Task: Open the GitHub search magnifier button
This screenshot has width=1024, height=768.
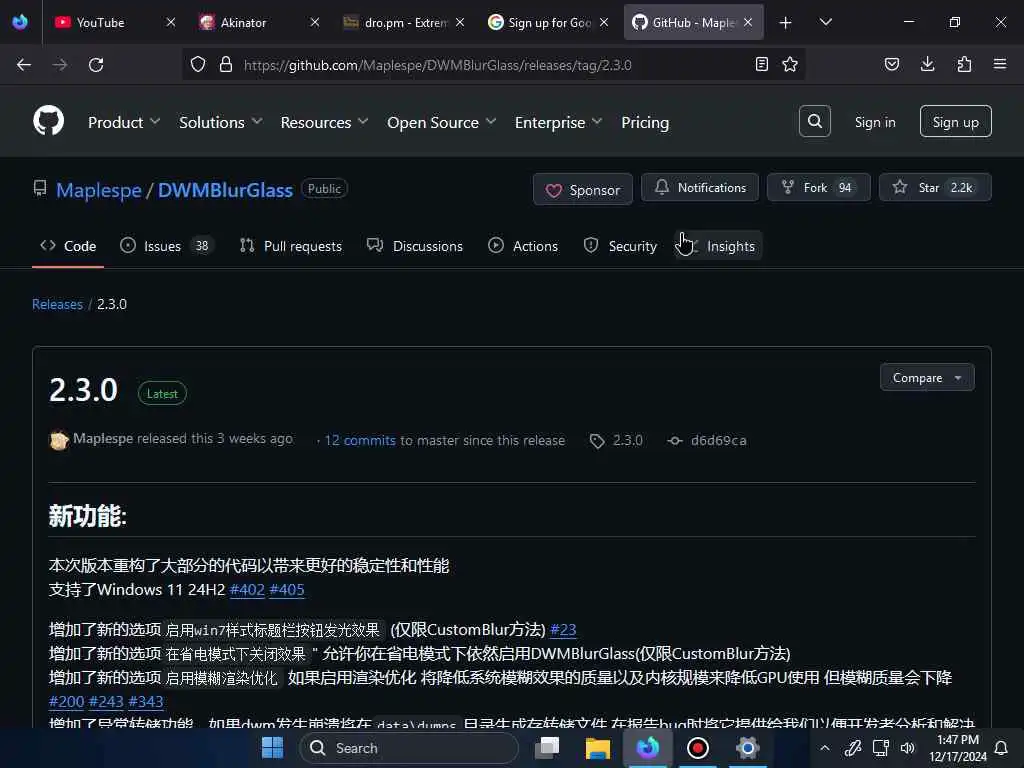Action: (x=814, y=121)
